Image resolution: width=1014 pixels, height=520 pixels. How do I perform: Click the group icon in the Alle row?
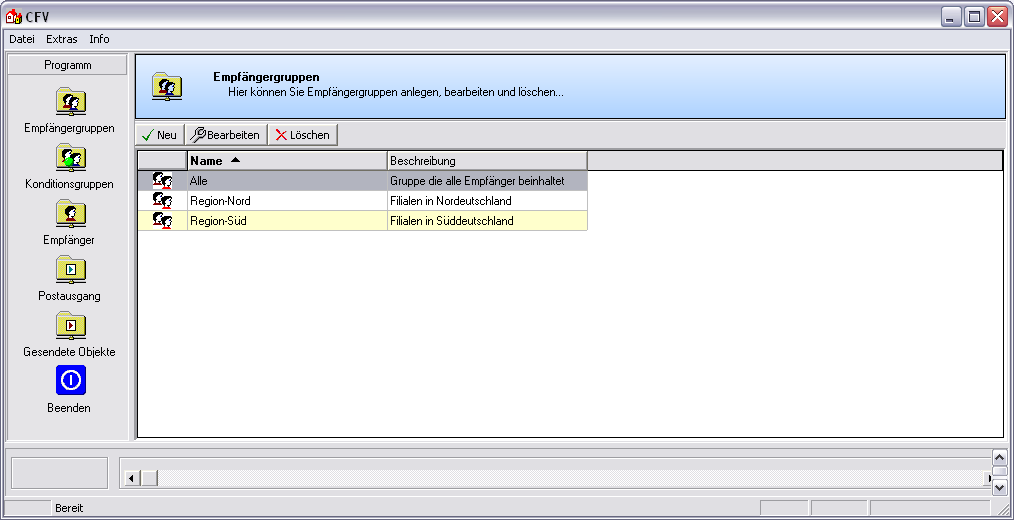pyautogui.click(x=162, y=181)
